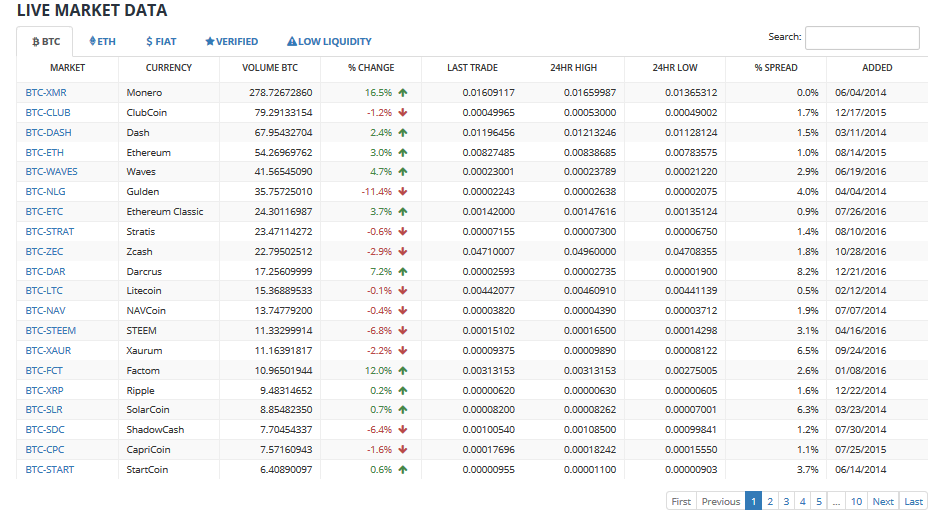Click red down arrow in Gulden row
The image size is (940, 518).
(403, 191)
